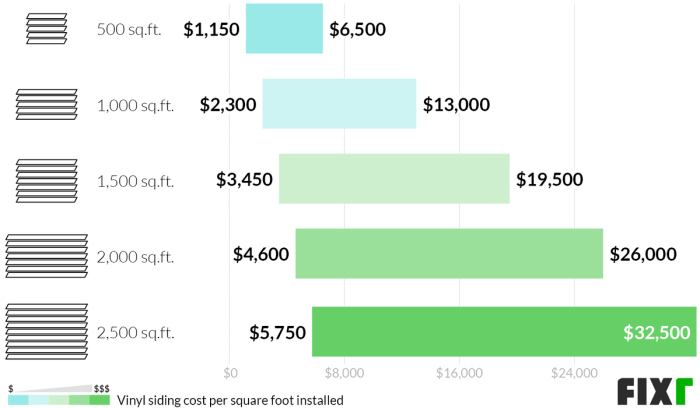Click the 500 sq.ft. cost bar
Viewport: 700px width, 408px height.
[x=284, y=29]
